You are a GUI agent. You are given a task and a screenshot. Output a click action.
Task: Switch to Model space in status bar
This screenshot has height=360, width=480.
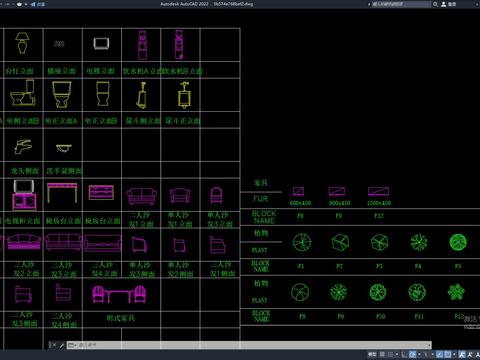(x=372, y=354)
